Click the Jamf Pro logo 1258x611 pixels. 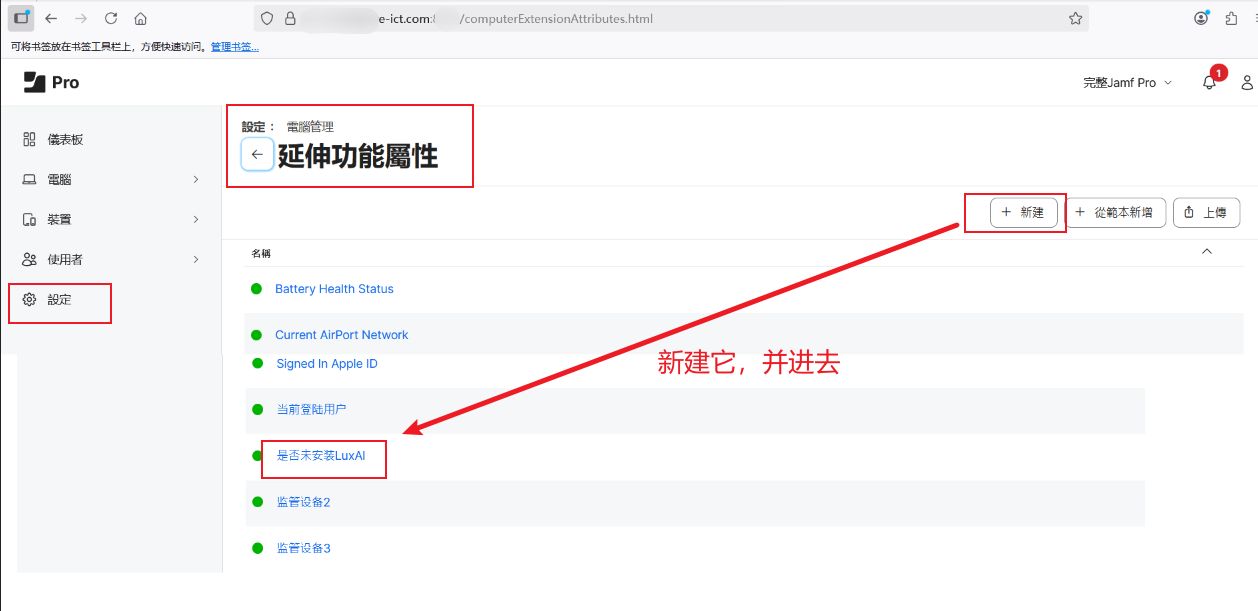pos(51,83)
